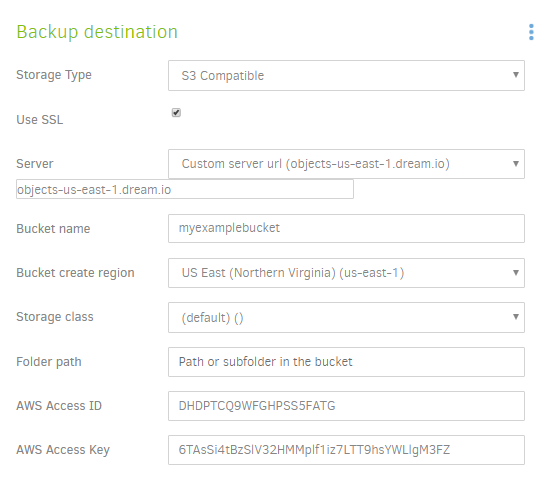Expand the Server dropdown list
The width and height of the screenshot is (553, 479).
click(346, 164)
